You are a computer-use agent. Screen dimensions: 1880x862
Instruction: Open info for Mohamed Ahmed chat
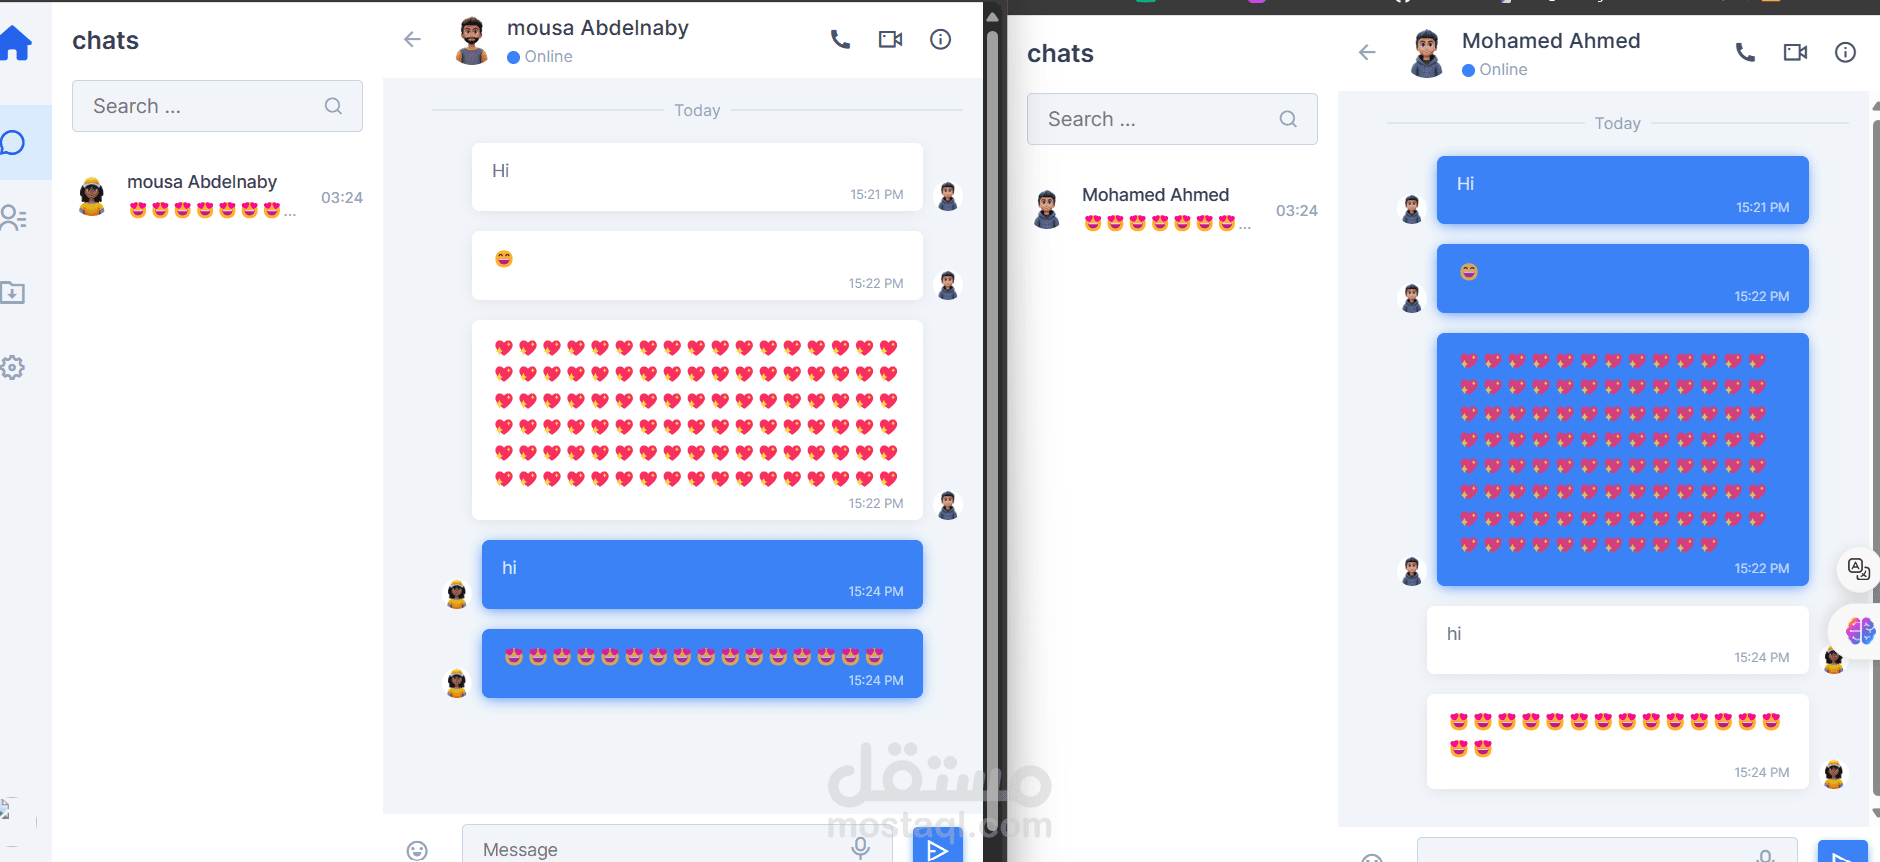(x=1845, y=53)
